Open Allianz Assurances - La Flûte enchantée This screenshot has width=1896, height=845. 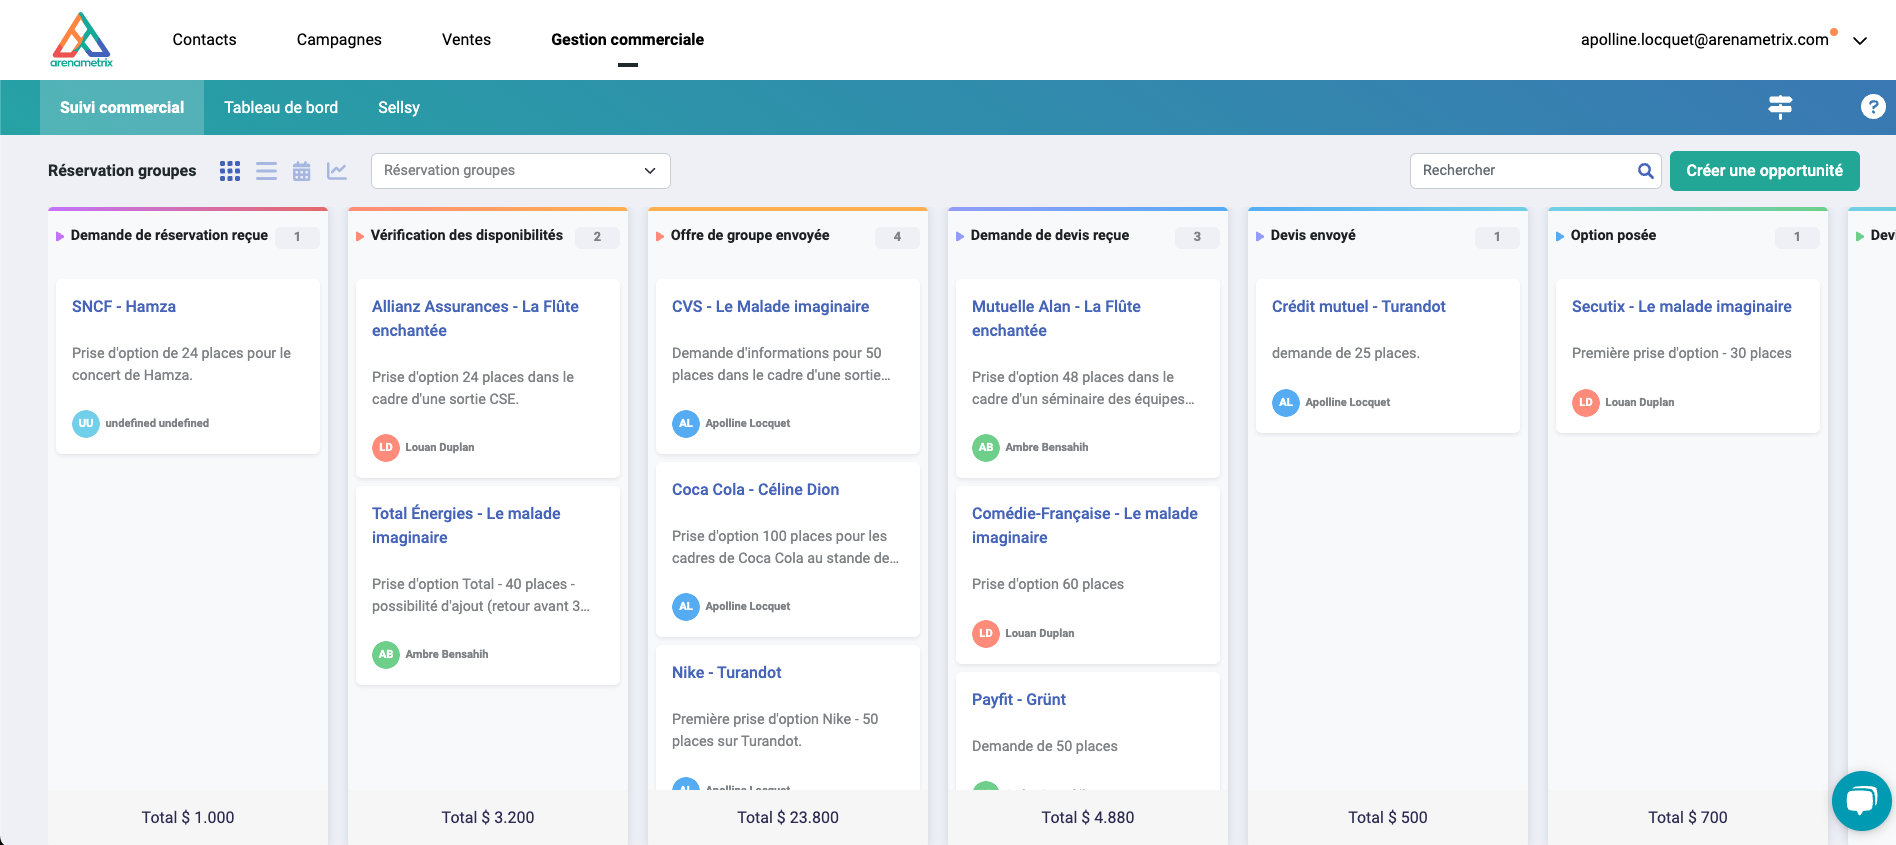coord(475,318)
